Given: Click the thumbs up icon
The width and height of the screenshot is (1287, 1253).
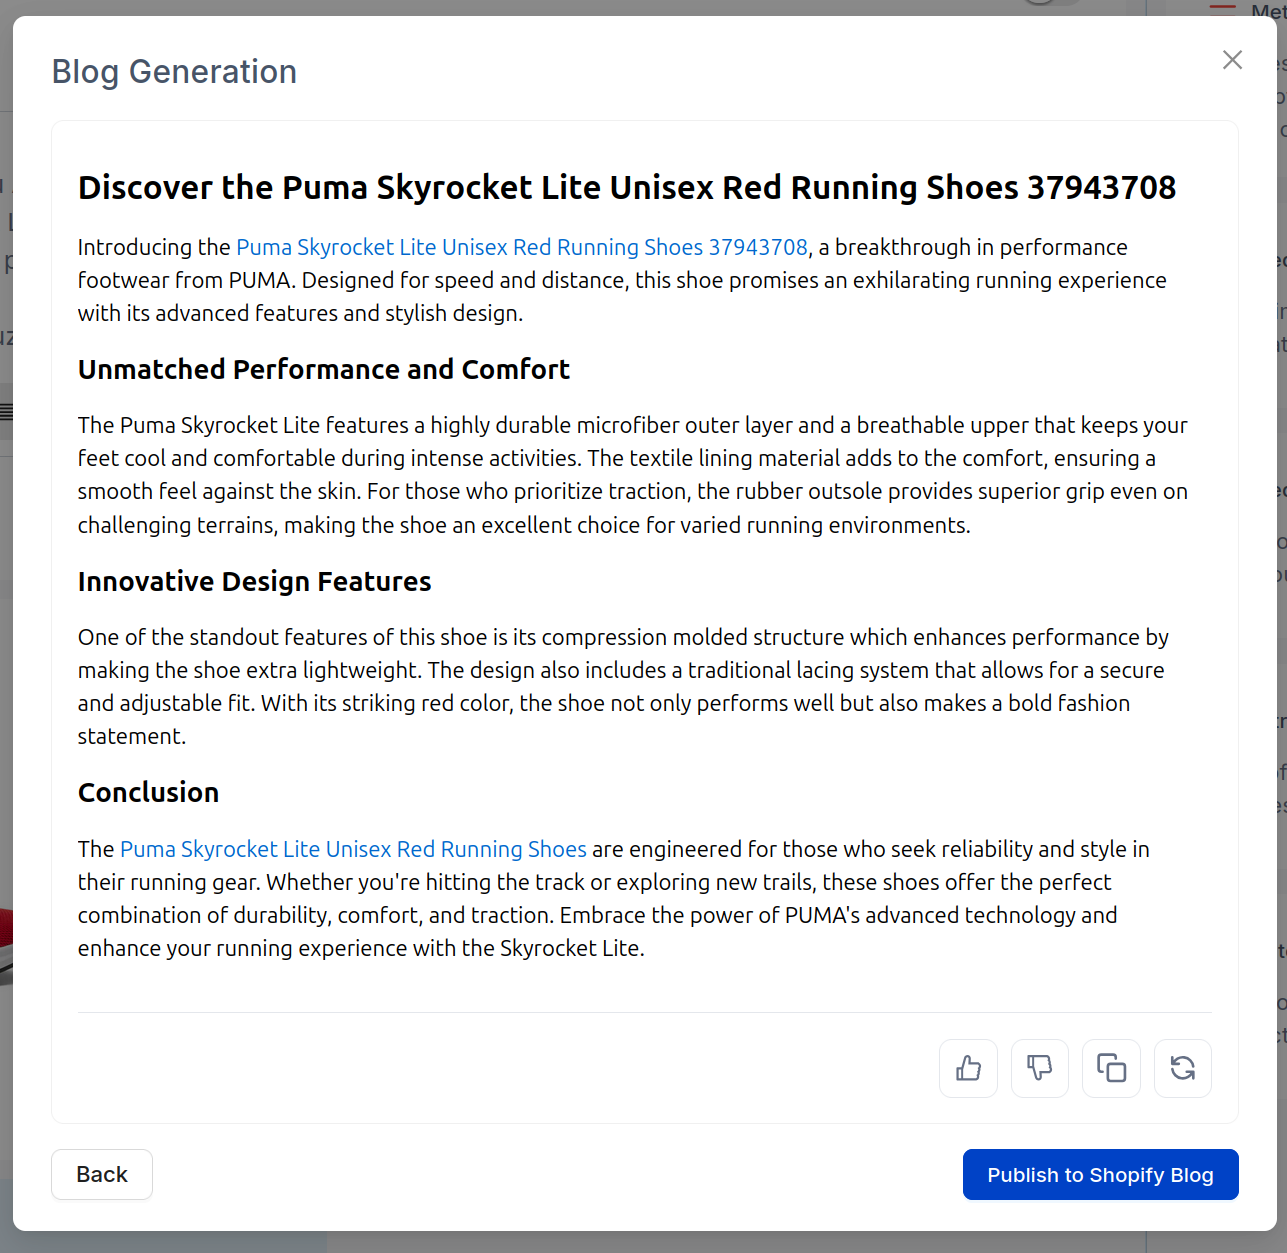Looking at the screenshot, I should pos(968,1068).
